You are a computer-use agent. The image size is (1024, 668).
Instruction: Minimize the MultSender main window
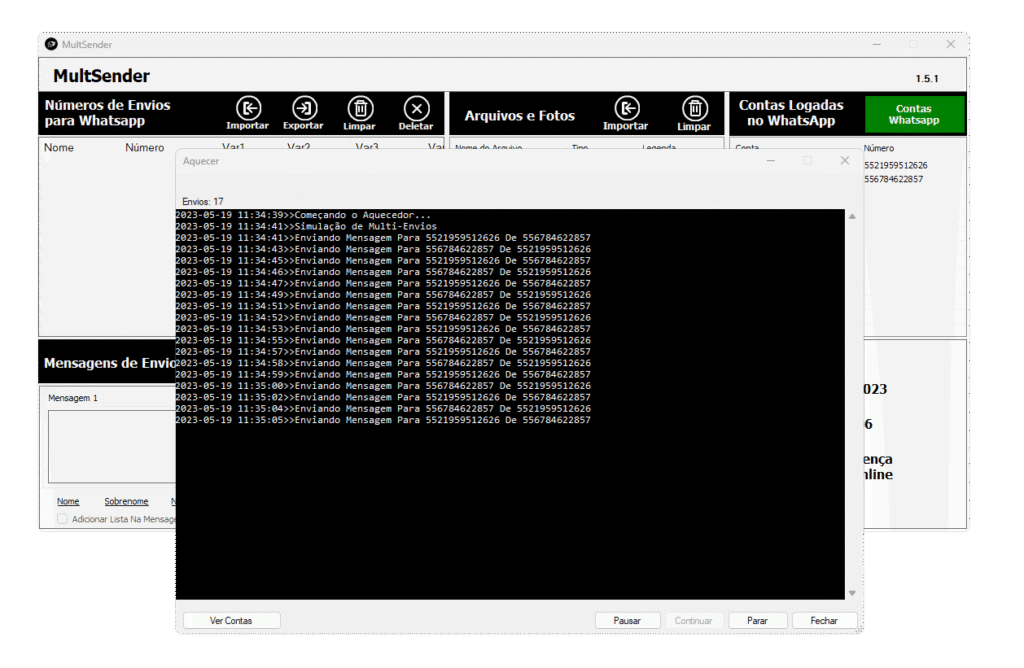coord(876,44)
